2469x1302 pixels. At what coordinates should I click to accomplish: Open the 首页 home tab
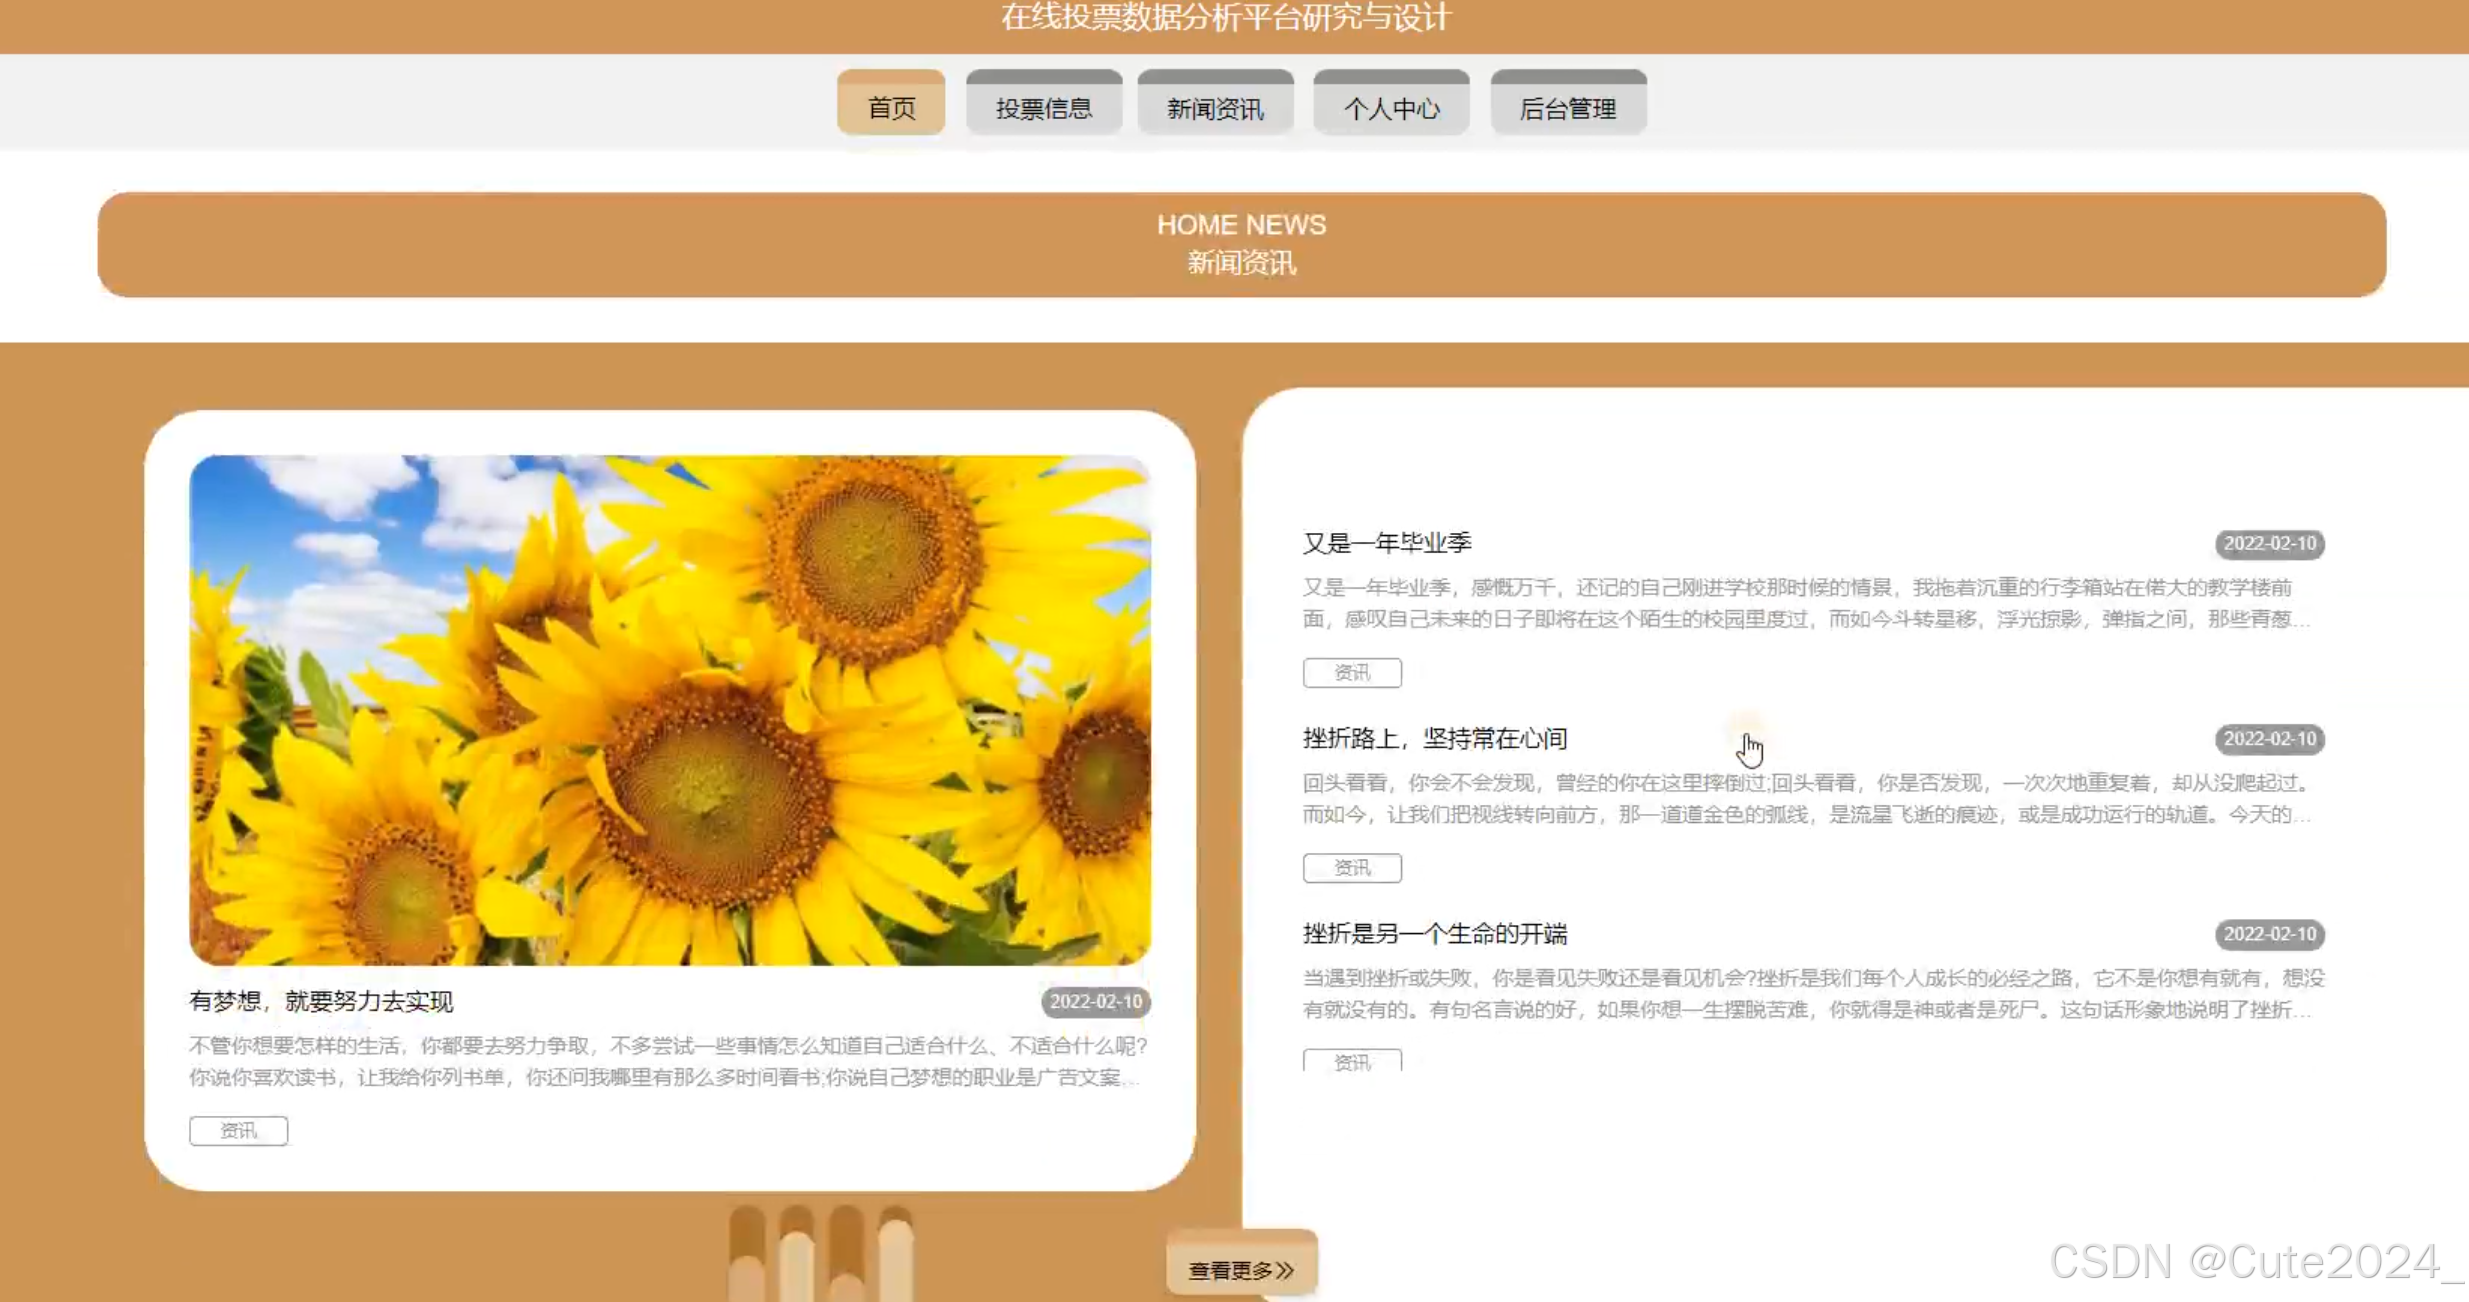tap(890, 107)
